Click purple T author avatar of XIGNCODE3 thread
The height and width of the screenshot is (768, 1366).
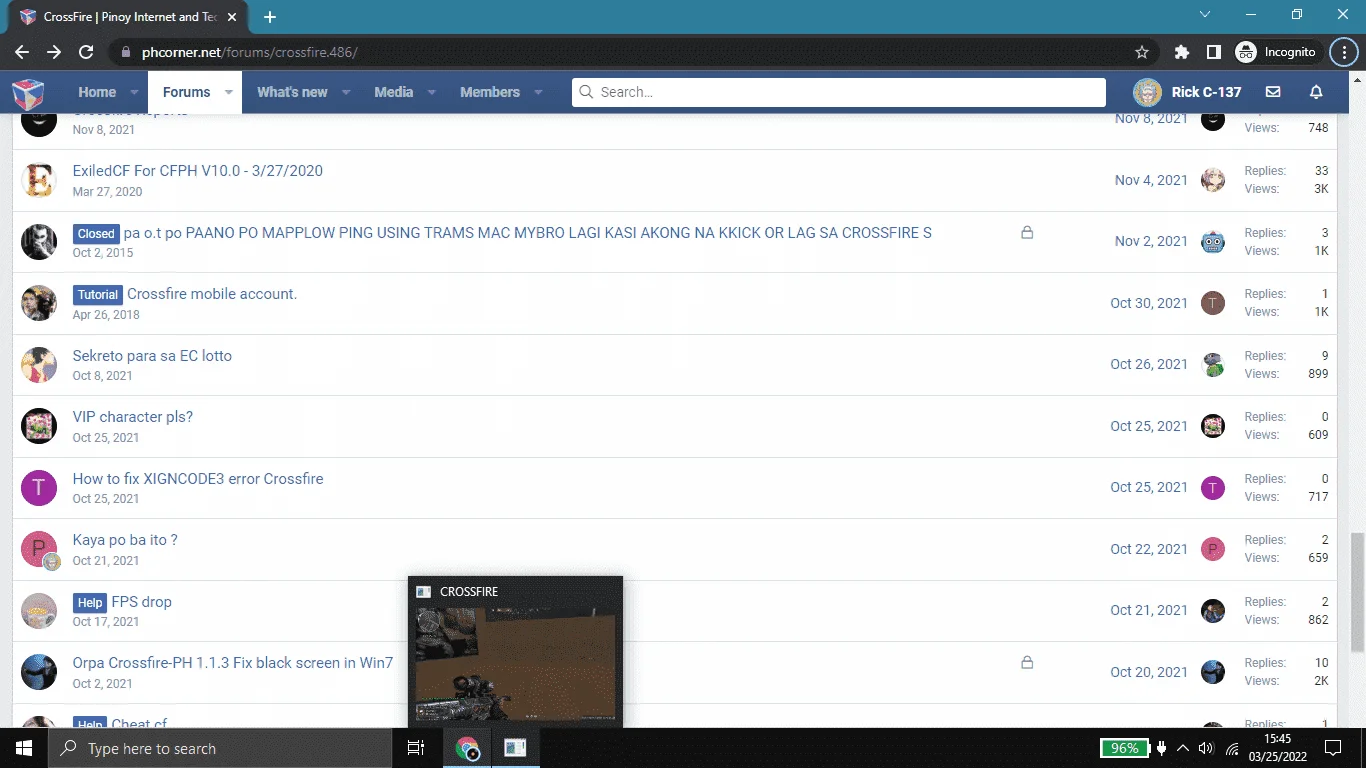click(39, 488)
